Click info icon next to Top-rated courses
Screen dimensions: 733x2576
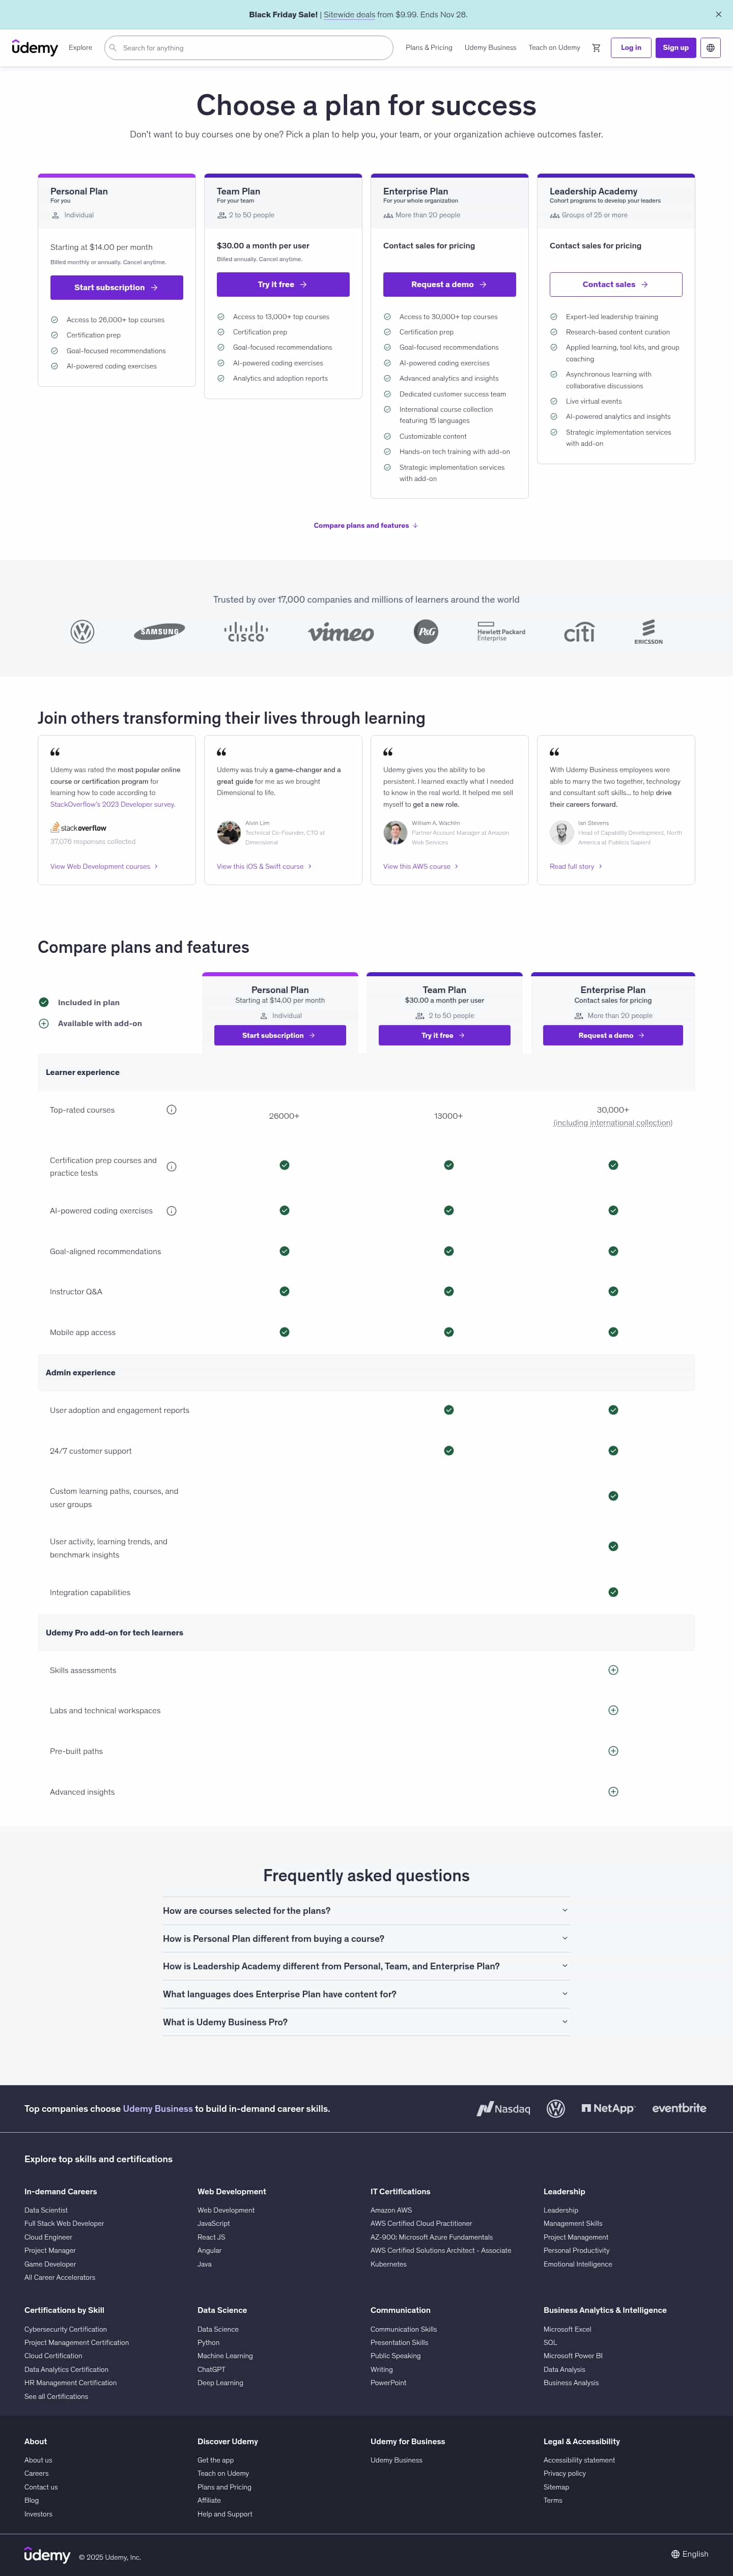[x=171, y=1110]
